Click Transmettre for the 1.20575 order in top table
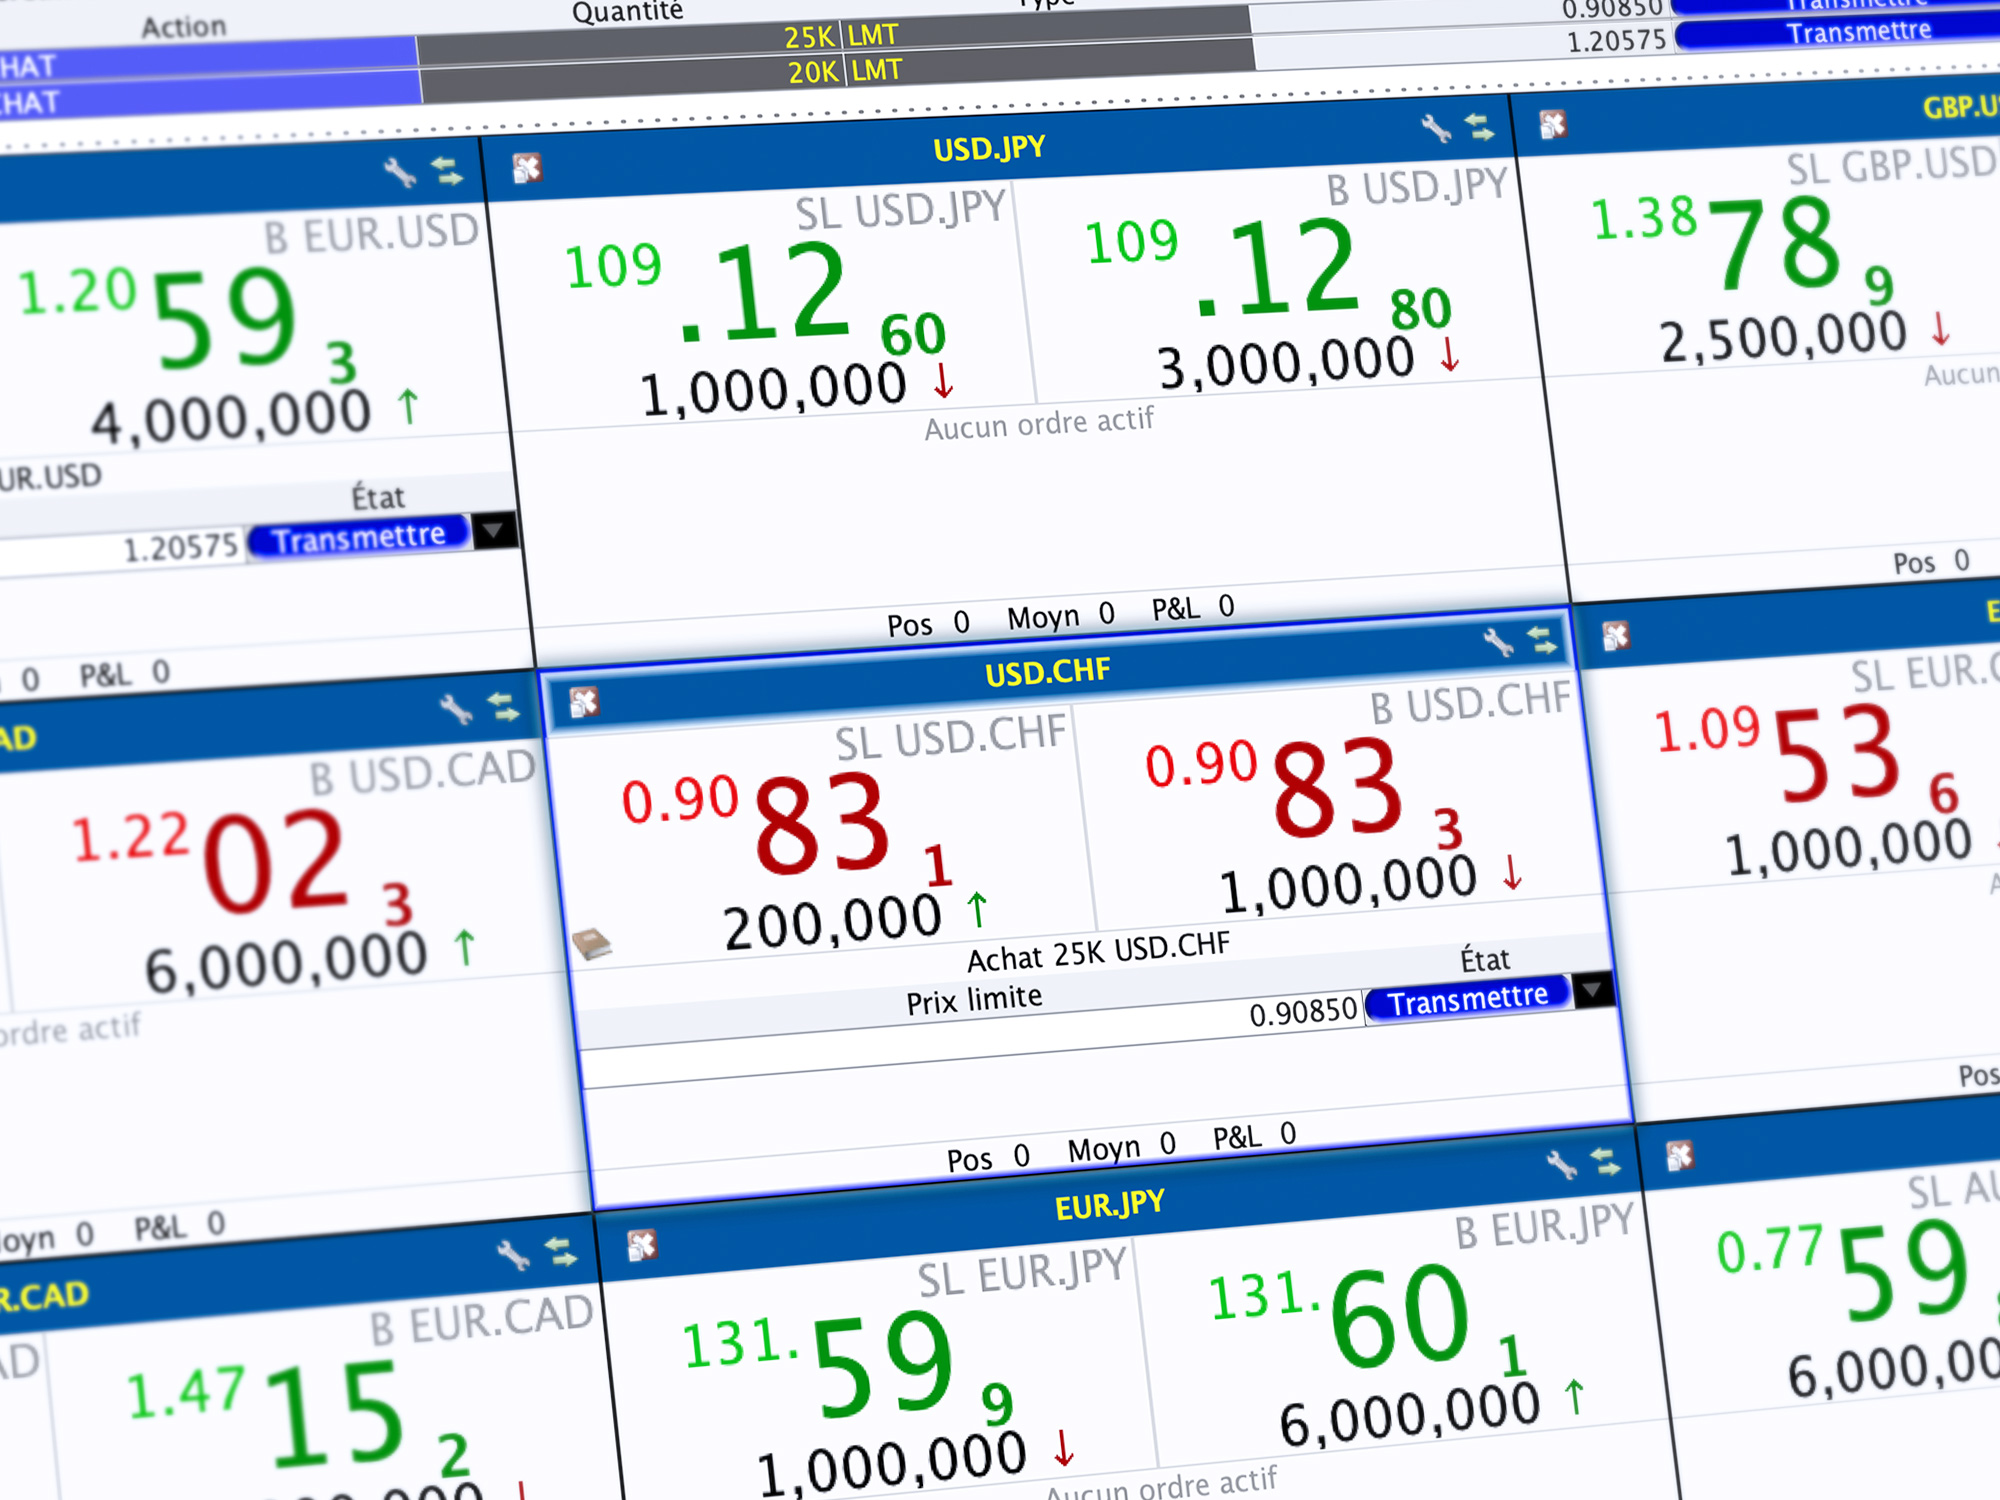 (x=1858, y=33)
